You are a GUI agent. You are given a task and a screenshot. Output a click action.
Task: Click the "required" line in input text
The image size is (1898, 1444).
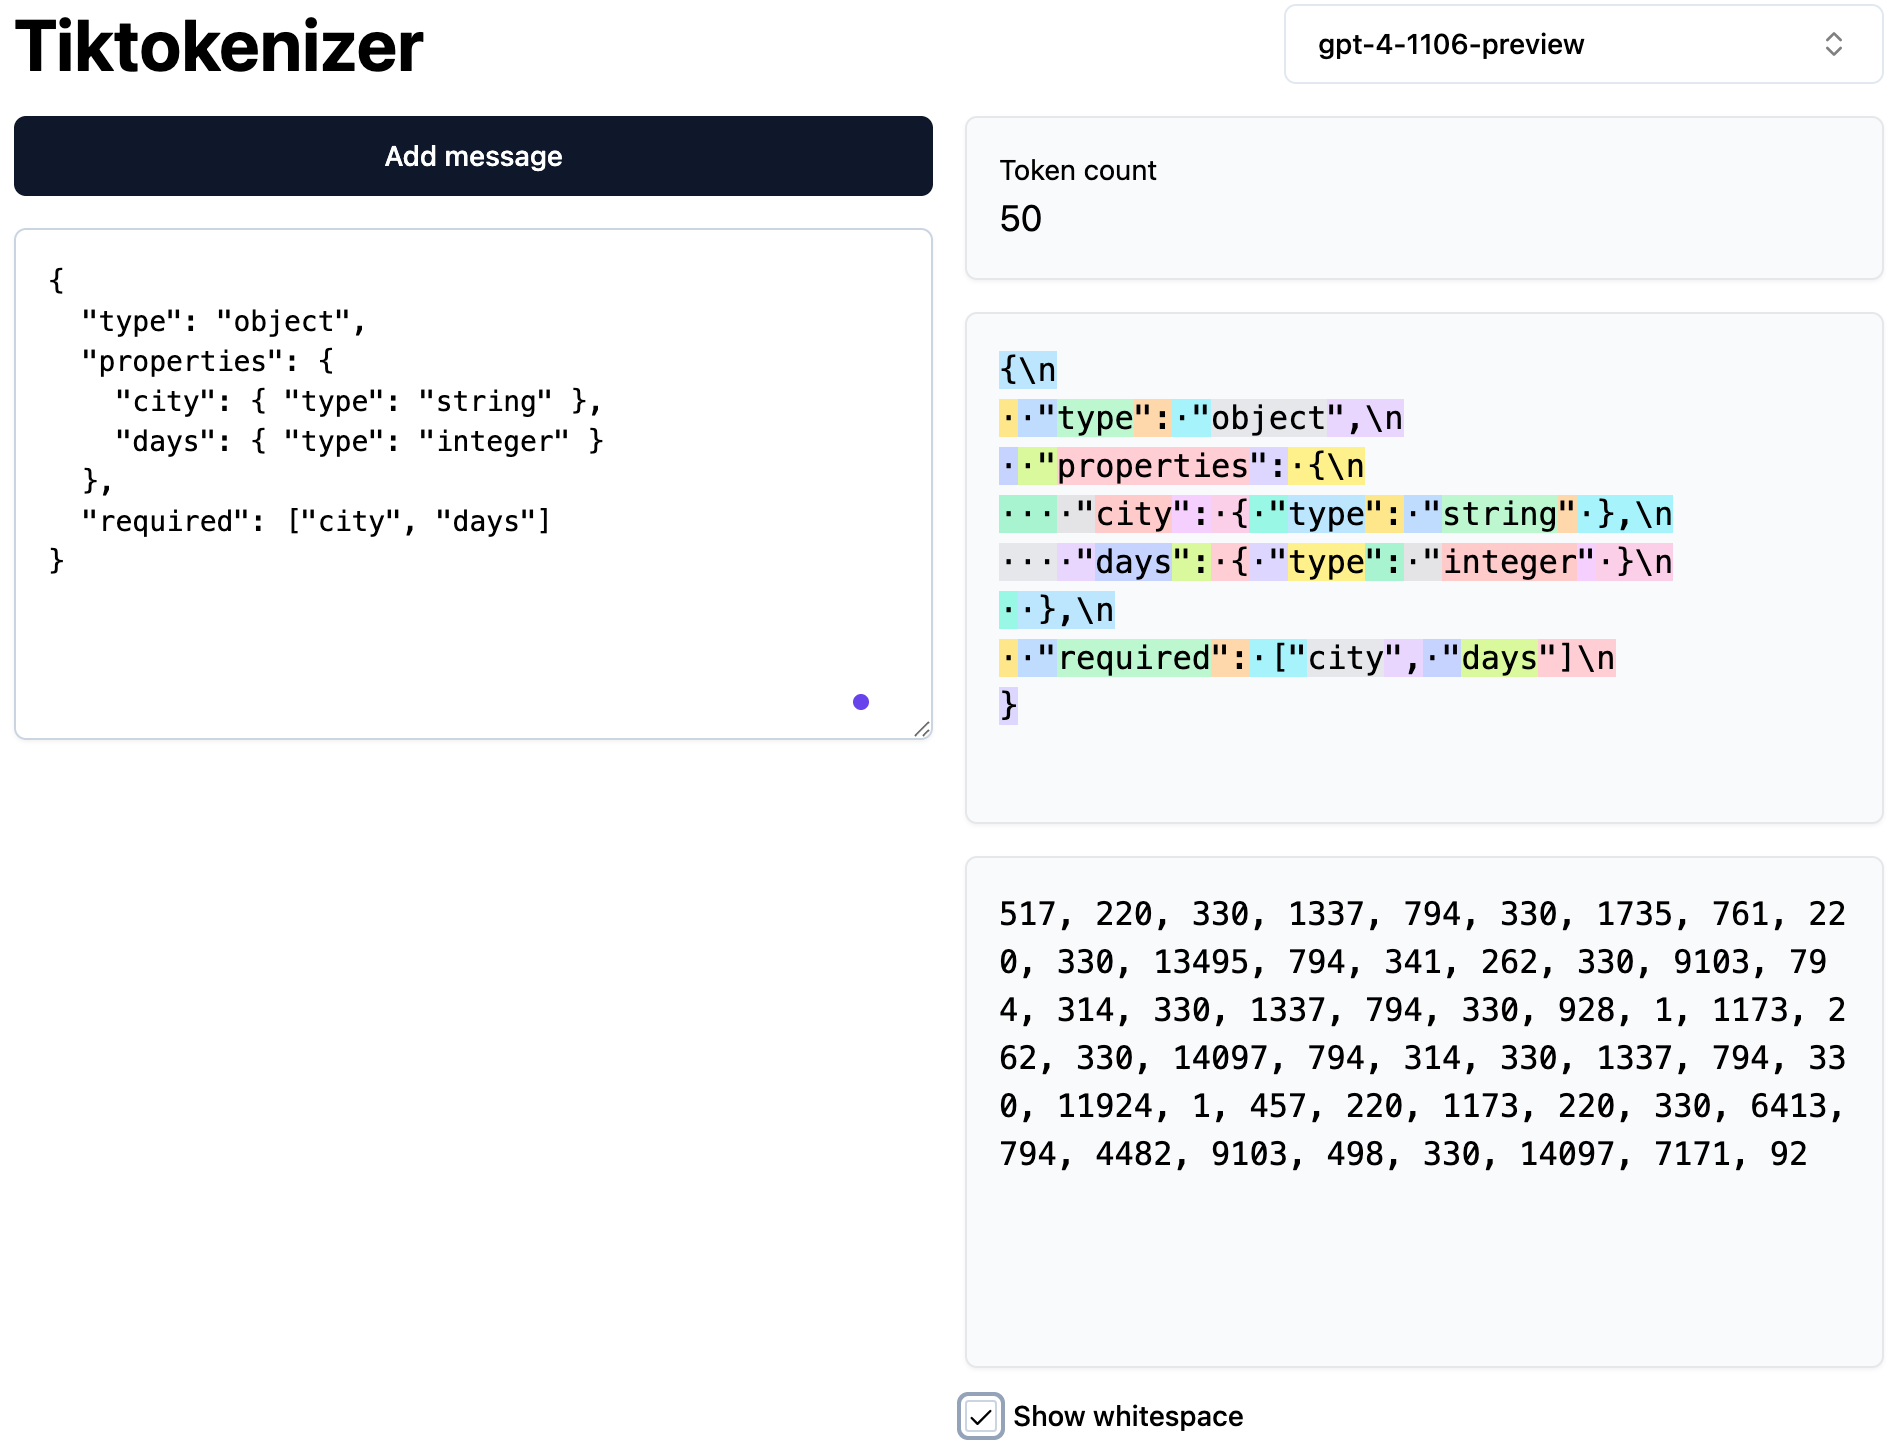point(316,521)
